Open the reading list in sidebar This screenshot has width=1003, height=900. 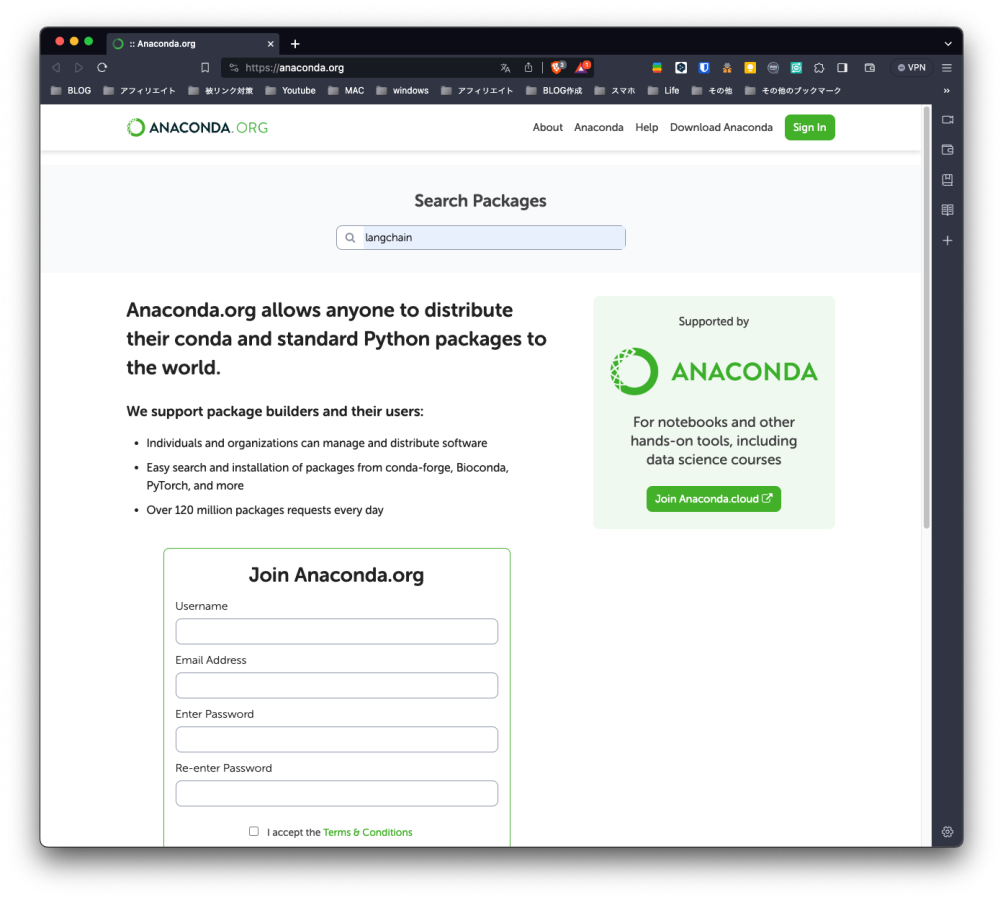pos(947,210)
